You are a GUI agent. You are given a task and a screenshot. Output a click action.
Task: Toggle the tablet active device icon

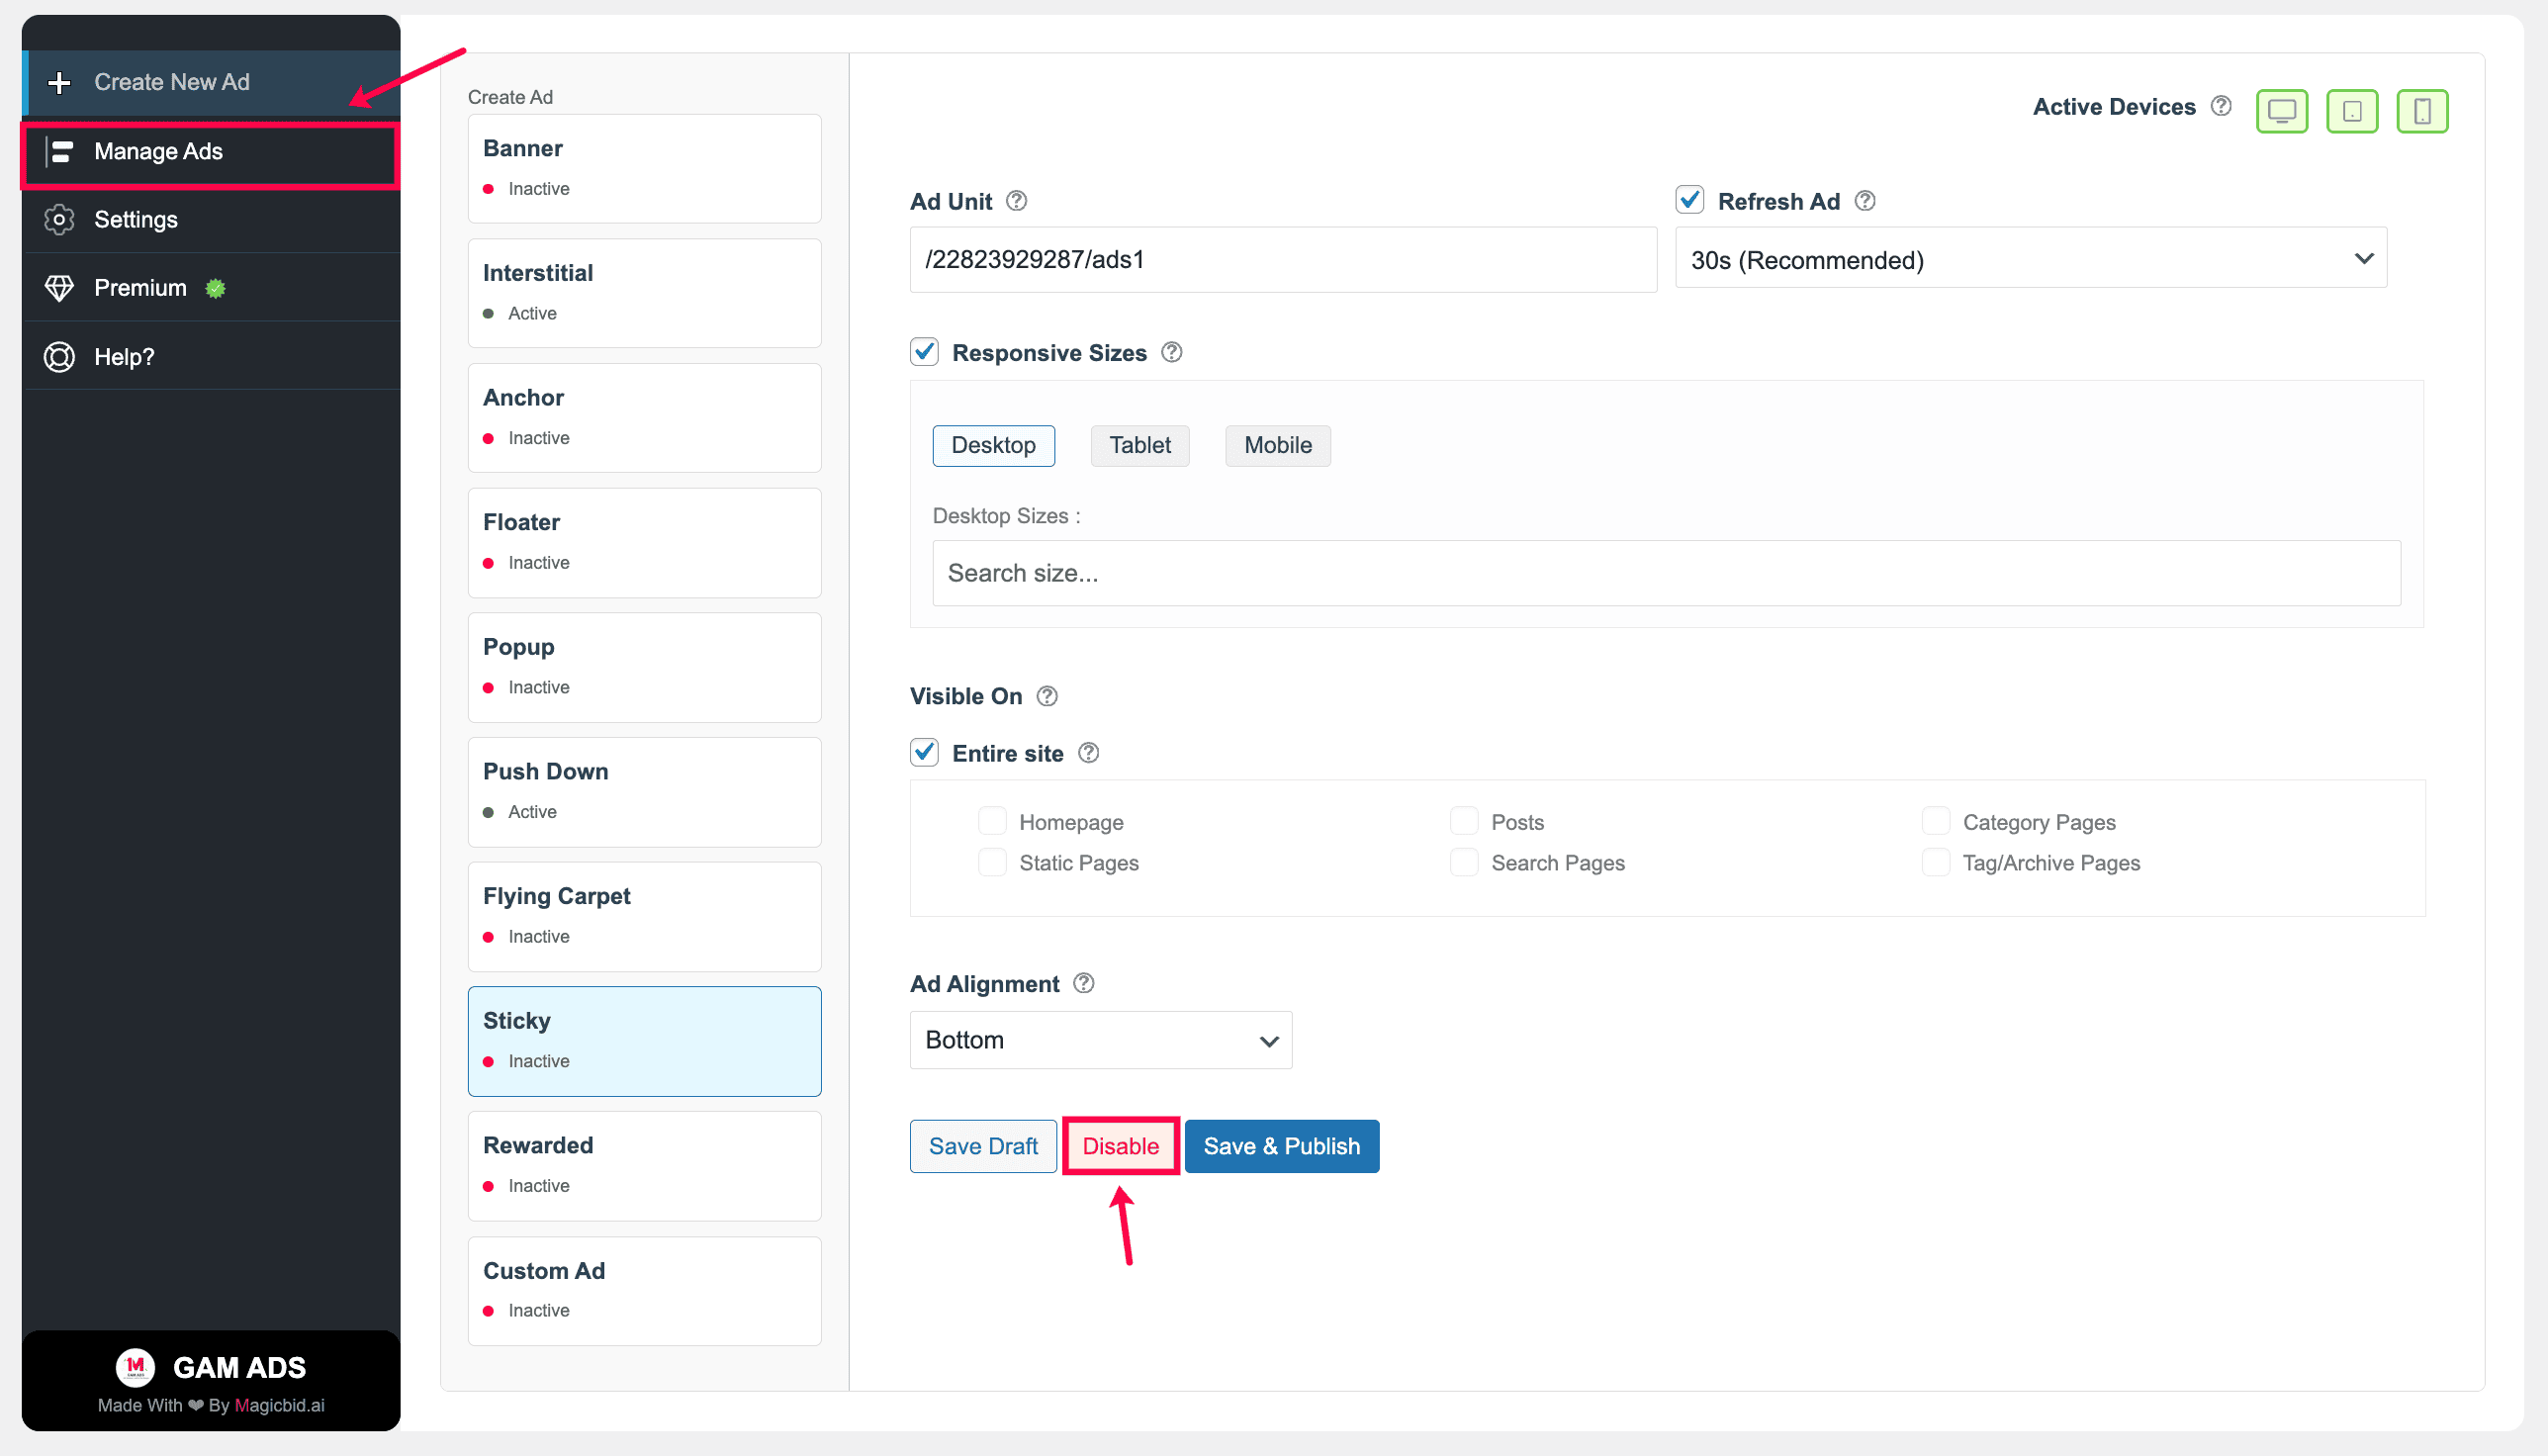pyautogui.click(x=2352, y=110)
